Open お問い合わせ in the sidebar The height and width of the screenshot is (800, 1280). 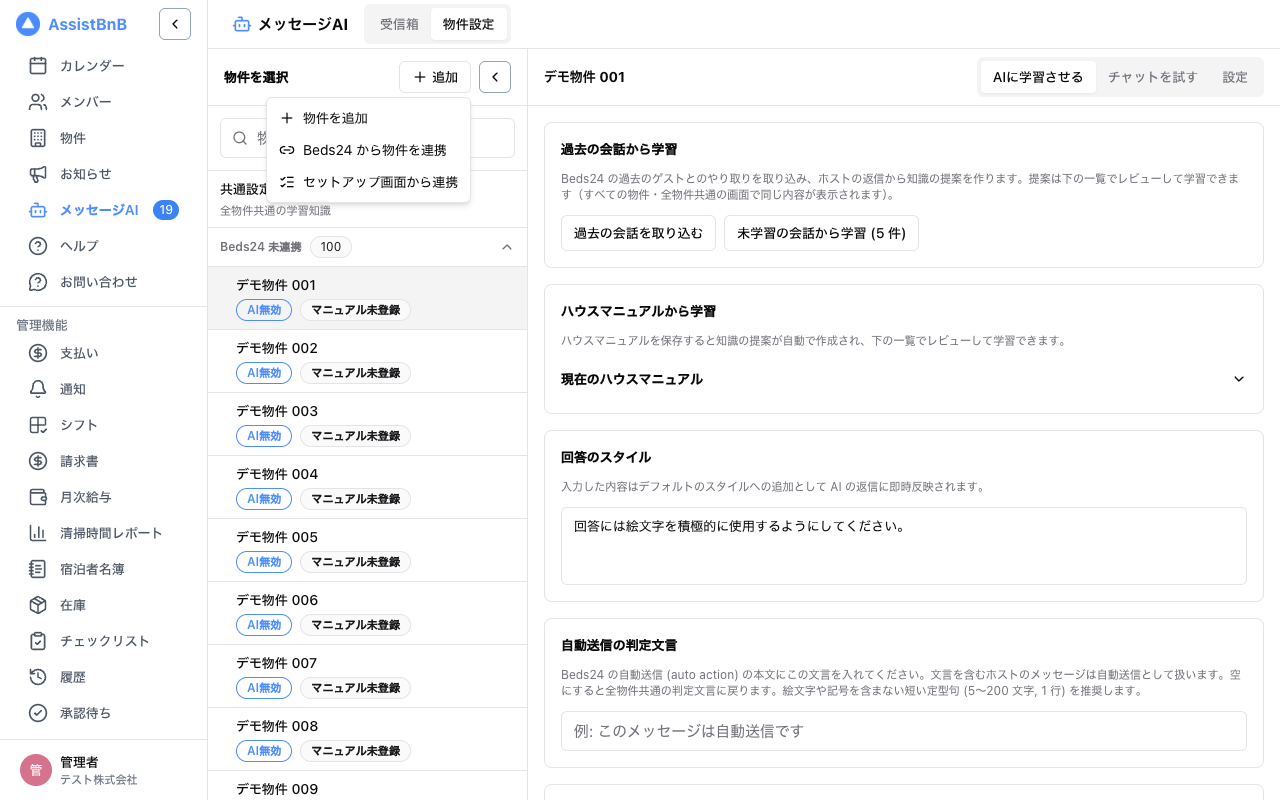click(x=104, y=282)
